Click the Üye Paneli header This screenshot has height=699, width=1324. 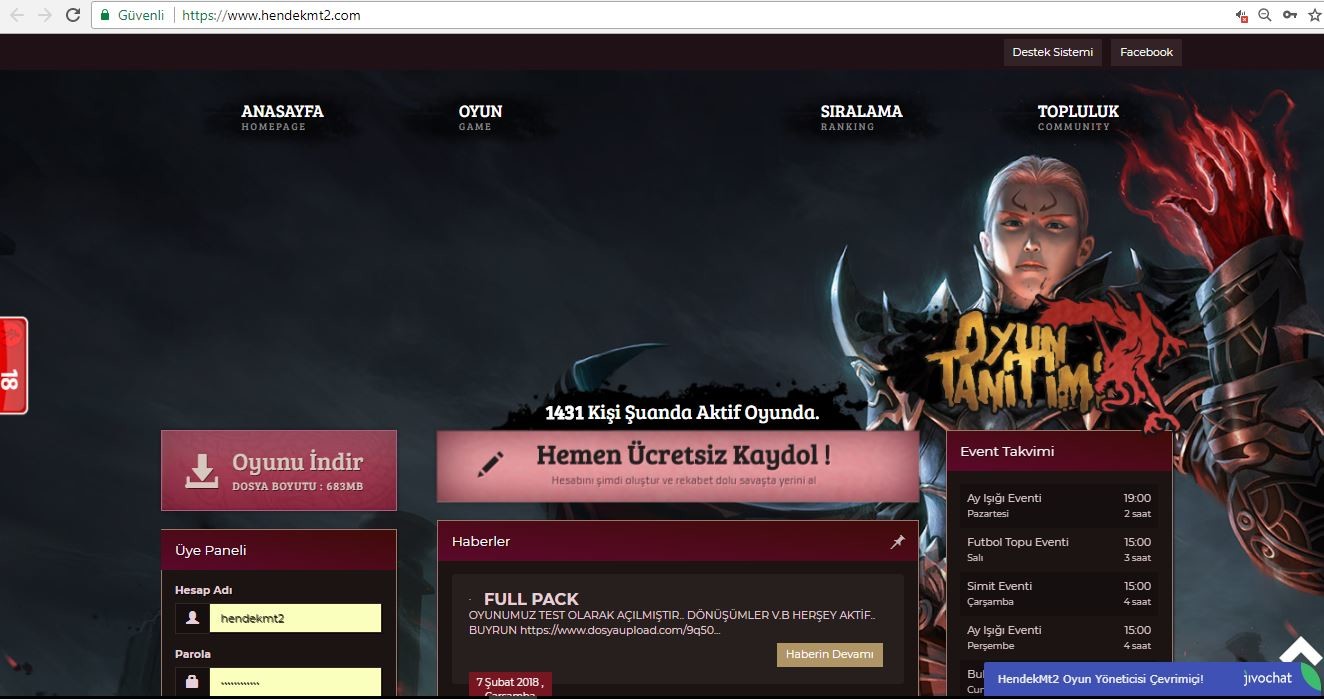point(279,550)
